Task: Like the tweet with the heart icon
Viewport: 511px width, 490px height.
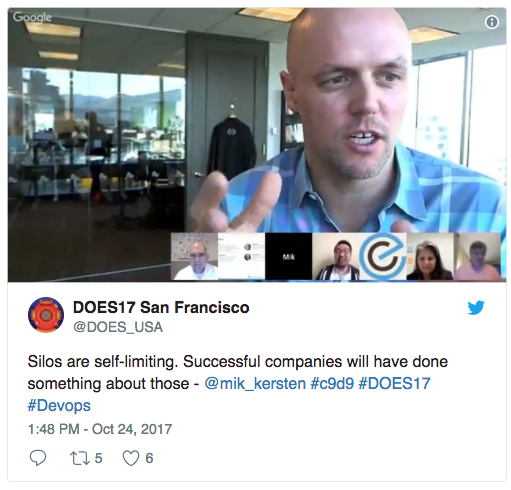Action: [x=131, y=458]
